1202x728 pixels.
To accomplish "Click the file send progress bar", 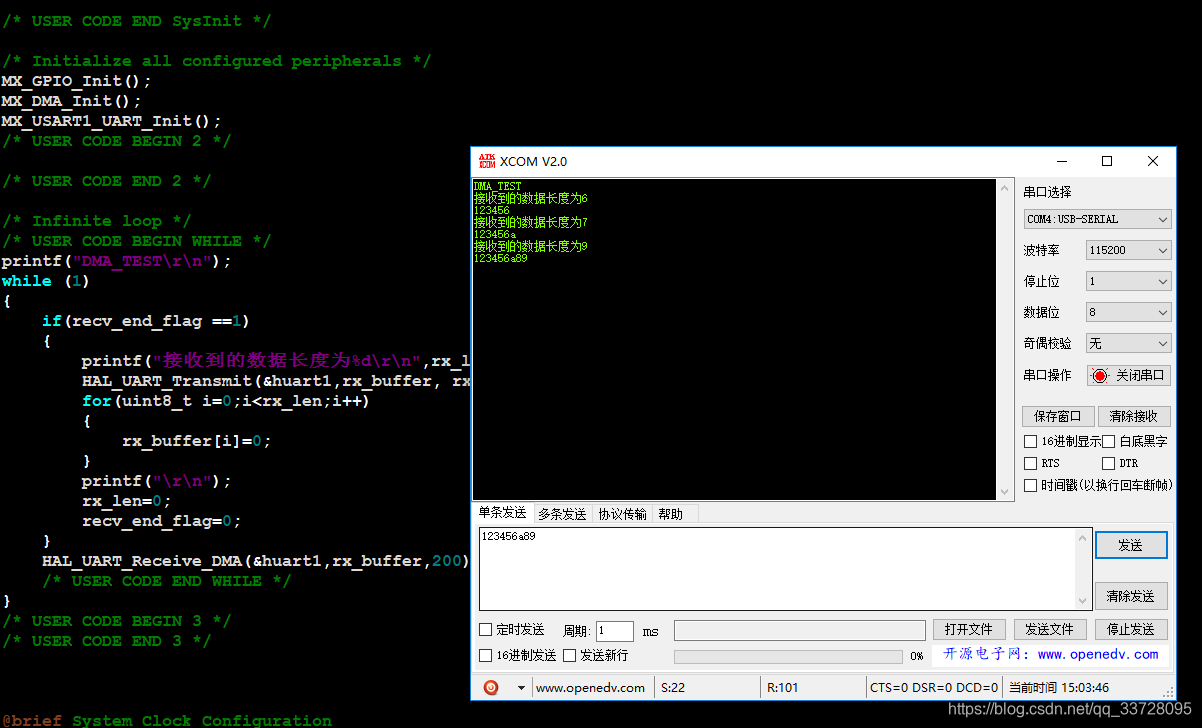I will 788,657.
